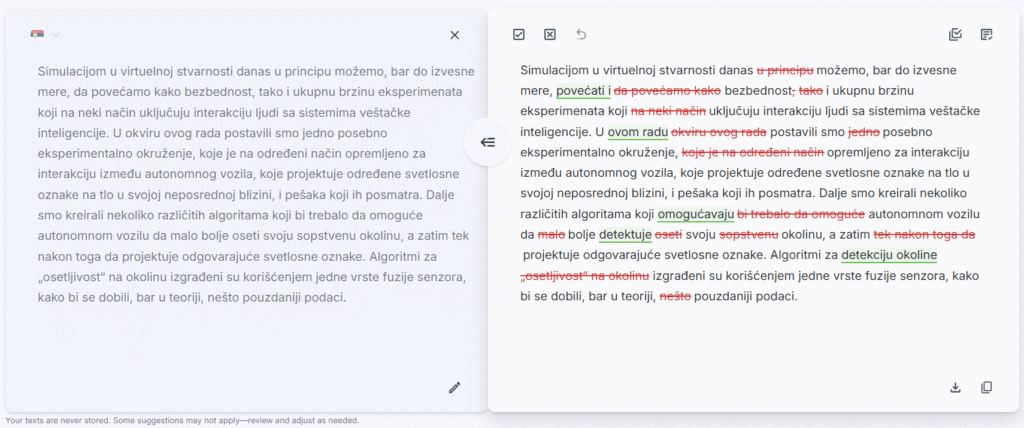Copy the corrected text to clipboard
Image resolution: width=1024 pixels, height=428 pixels.
pyautogui.click(x=987, y=387)
